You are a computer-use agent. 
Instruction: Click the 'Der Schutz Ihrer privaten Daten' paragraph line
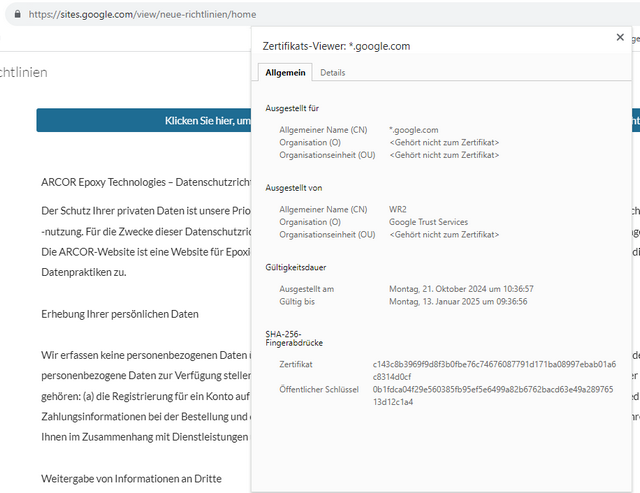pyautogui.click(x=146, y=211)
